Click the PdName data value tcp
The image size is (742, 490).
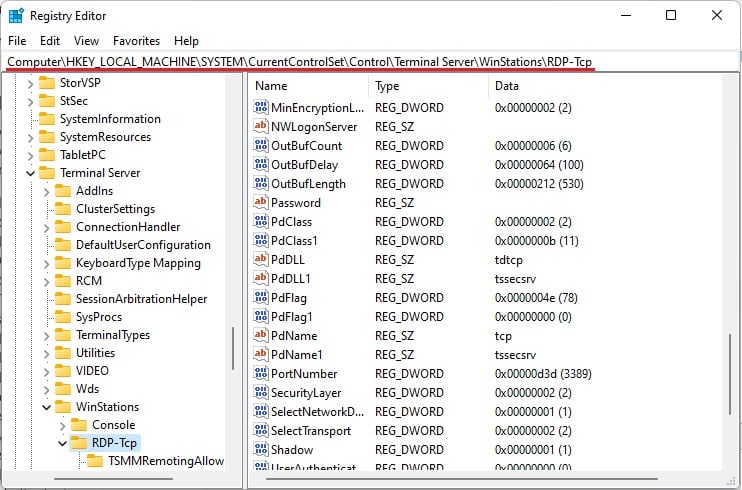coord(503,336)
